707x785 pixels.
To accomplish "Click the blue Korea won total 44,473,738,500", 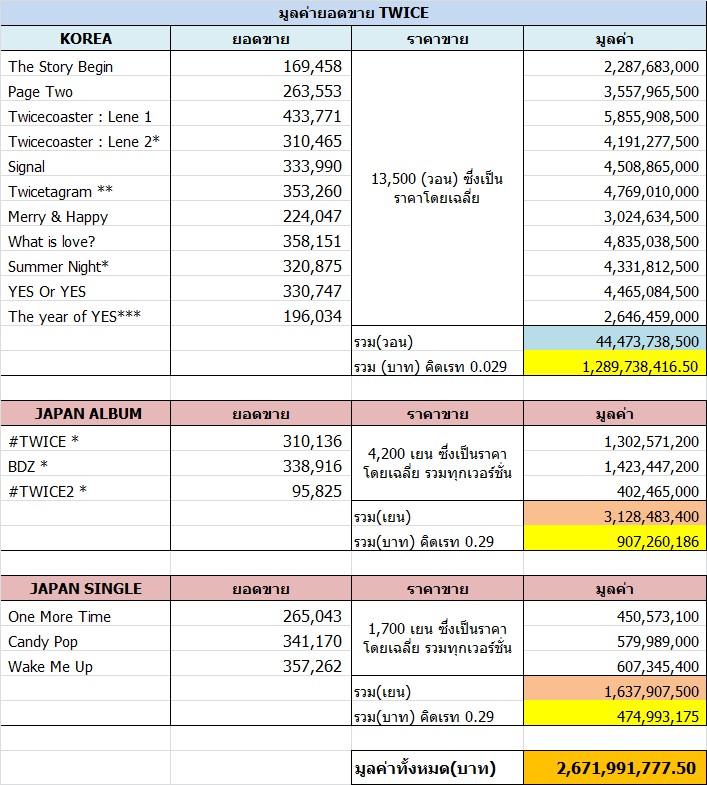I will (614, 341).
